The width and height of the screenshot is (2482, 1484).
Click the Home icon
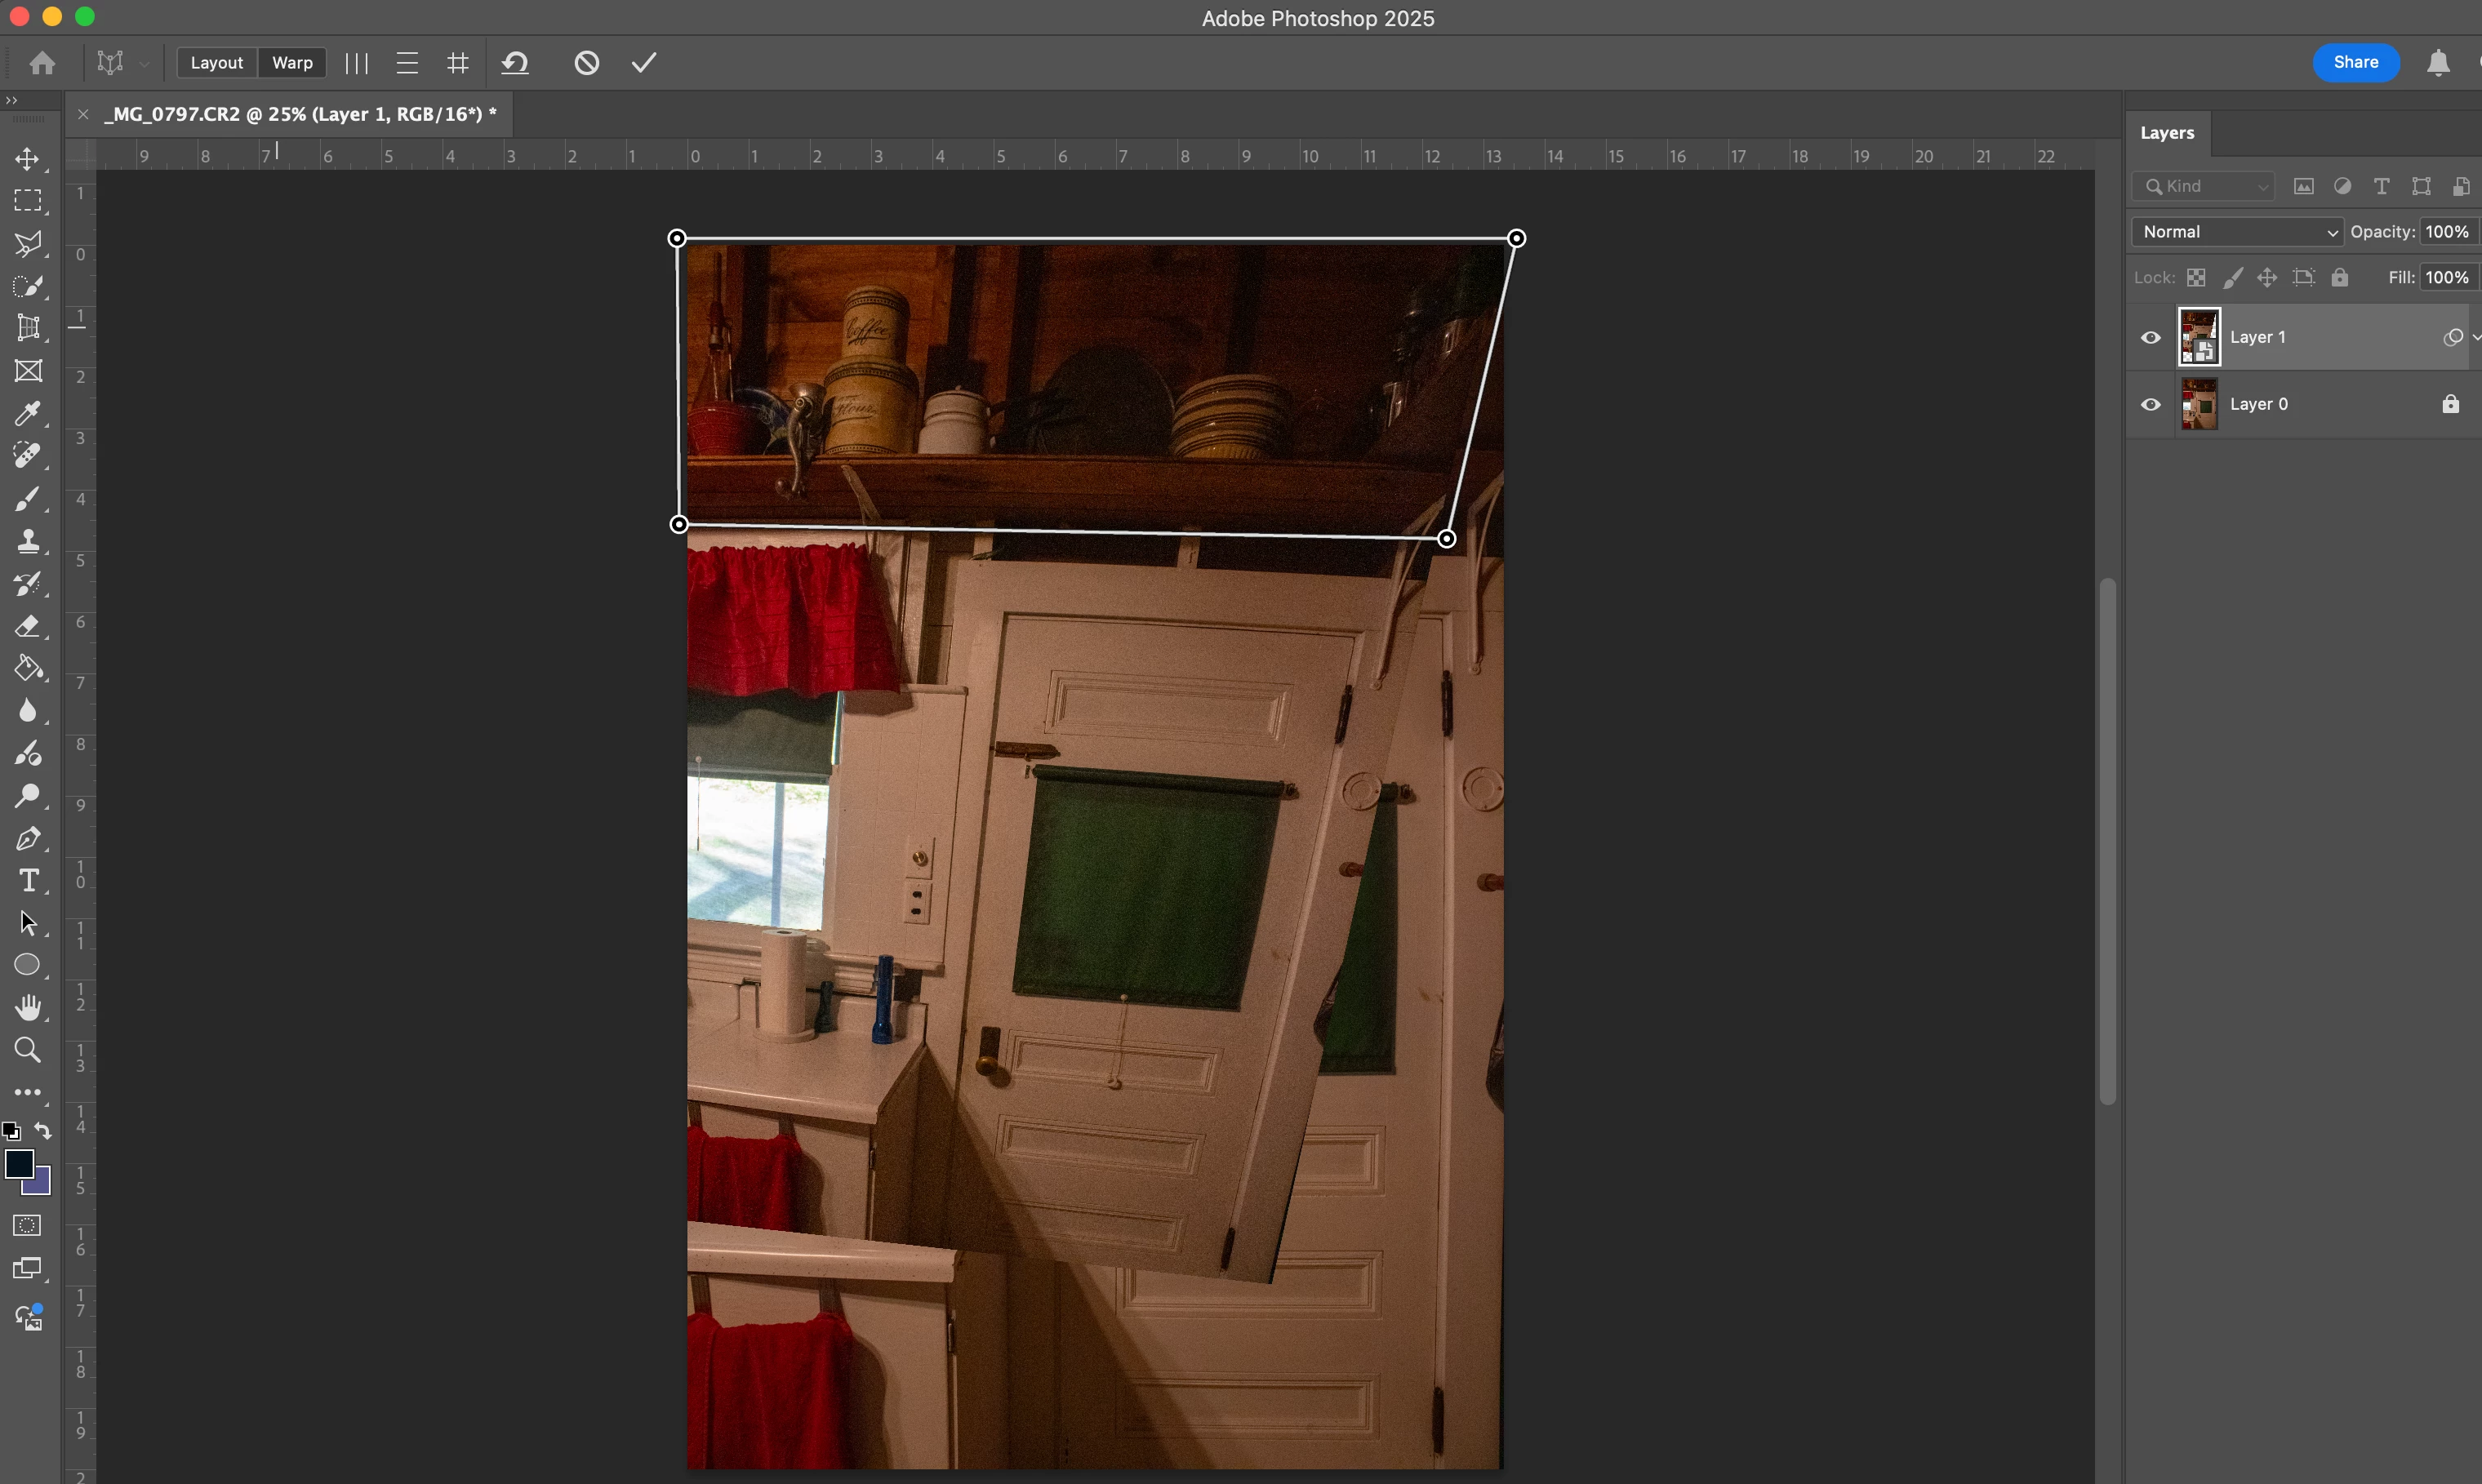coord(42,63)
